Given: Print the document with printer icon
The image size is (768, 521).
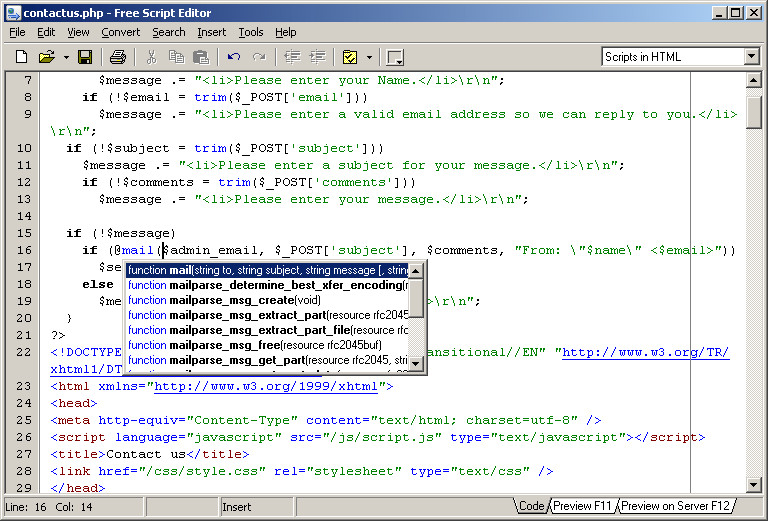Looking at the screenshot, I should coord(118,57).
